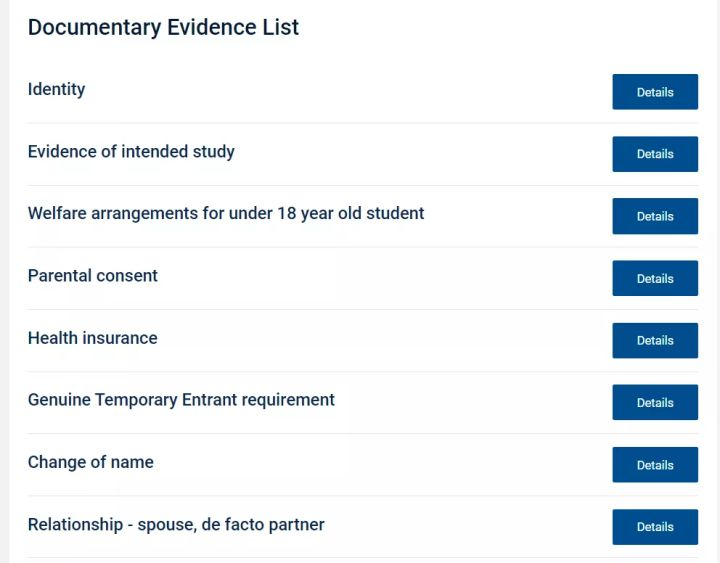720x563 pixels.
Task: Select the Parental consent row label
Action: (x=93, y=276)
